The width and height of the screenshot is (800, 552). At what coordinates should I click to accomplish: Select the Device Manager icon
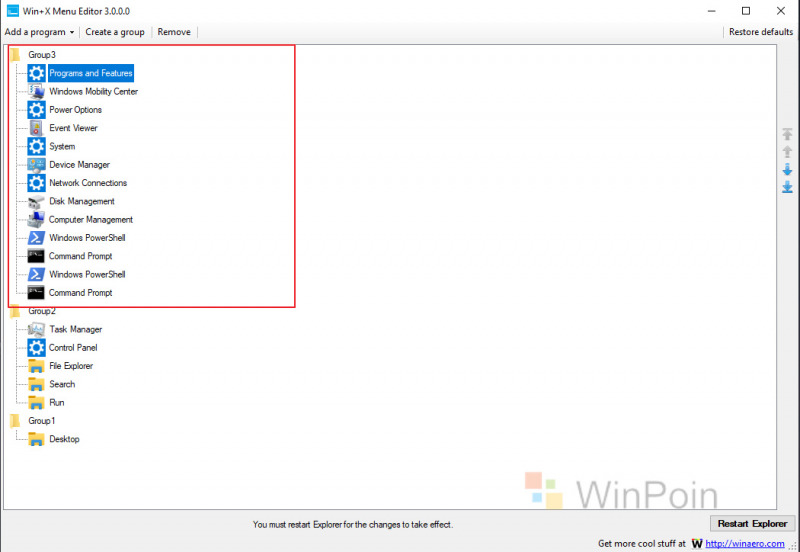36,165
